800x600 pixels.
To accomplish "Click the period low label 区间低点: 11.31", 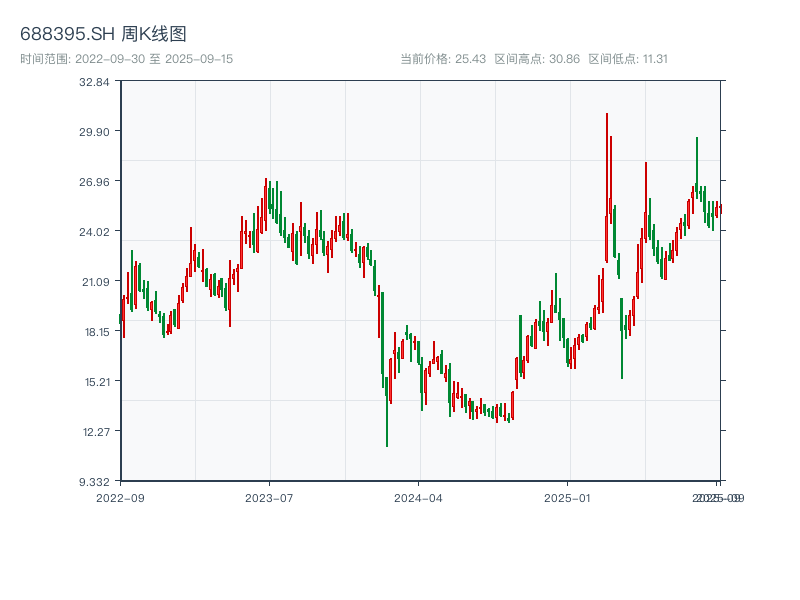I will click(x=628, y=59).
